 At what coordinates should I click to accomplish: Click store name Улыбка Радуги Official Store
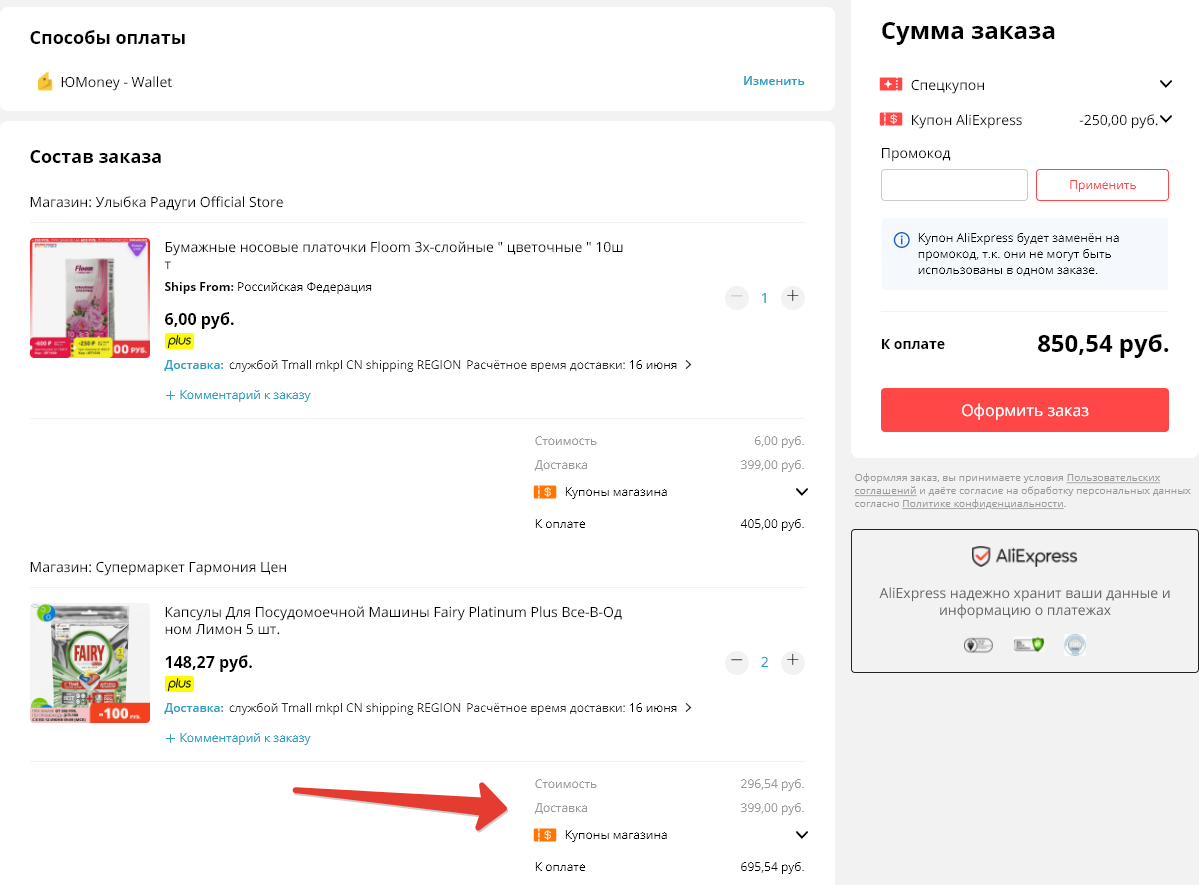pyautogui.click(x=189, y=202)
